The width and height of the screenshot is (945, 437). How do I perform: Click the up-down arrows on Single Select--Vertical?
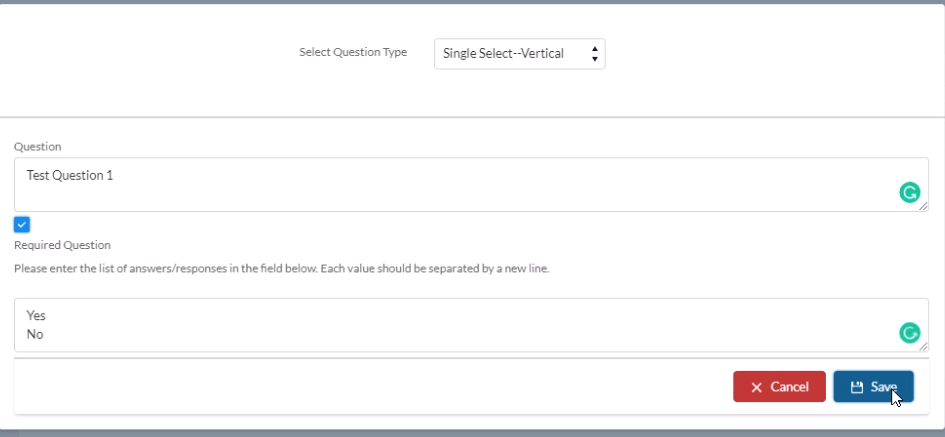coord(595,54)
